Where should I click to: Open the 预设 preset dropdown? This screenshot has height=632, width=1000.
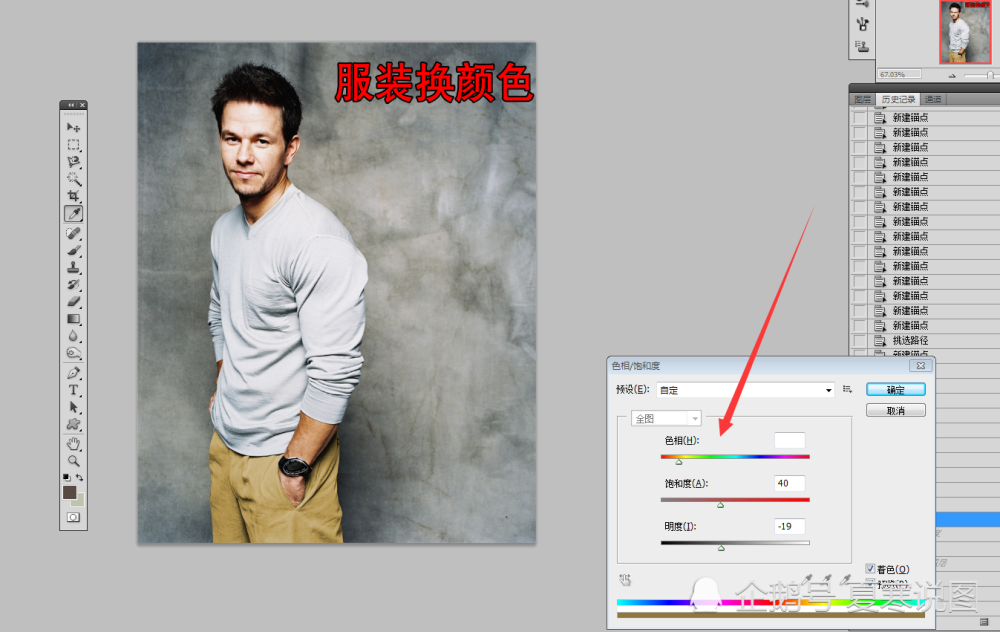point(746,390)
